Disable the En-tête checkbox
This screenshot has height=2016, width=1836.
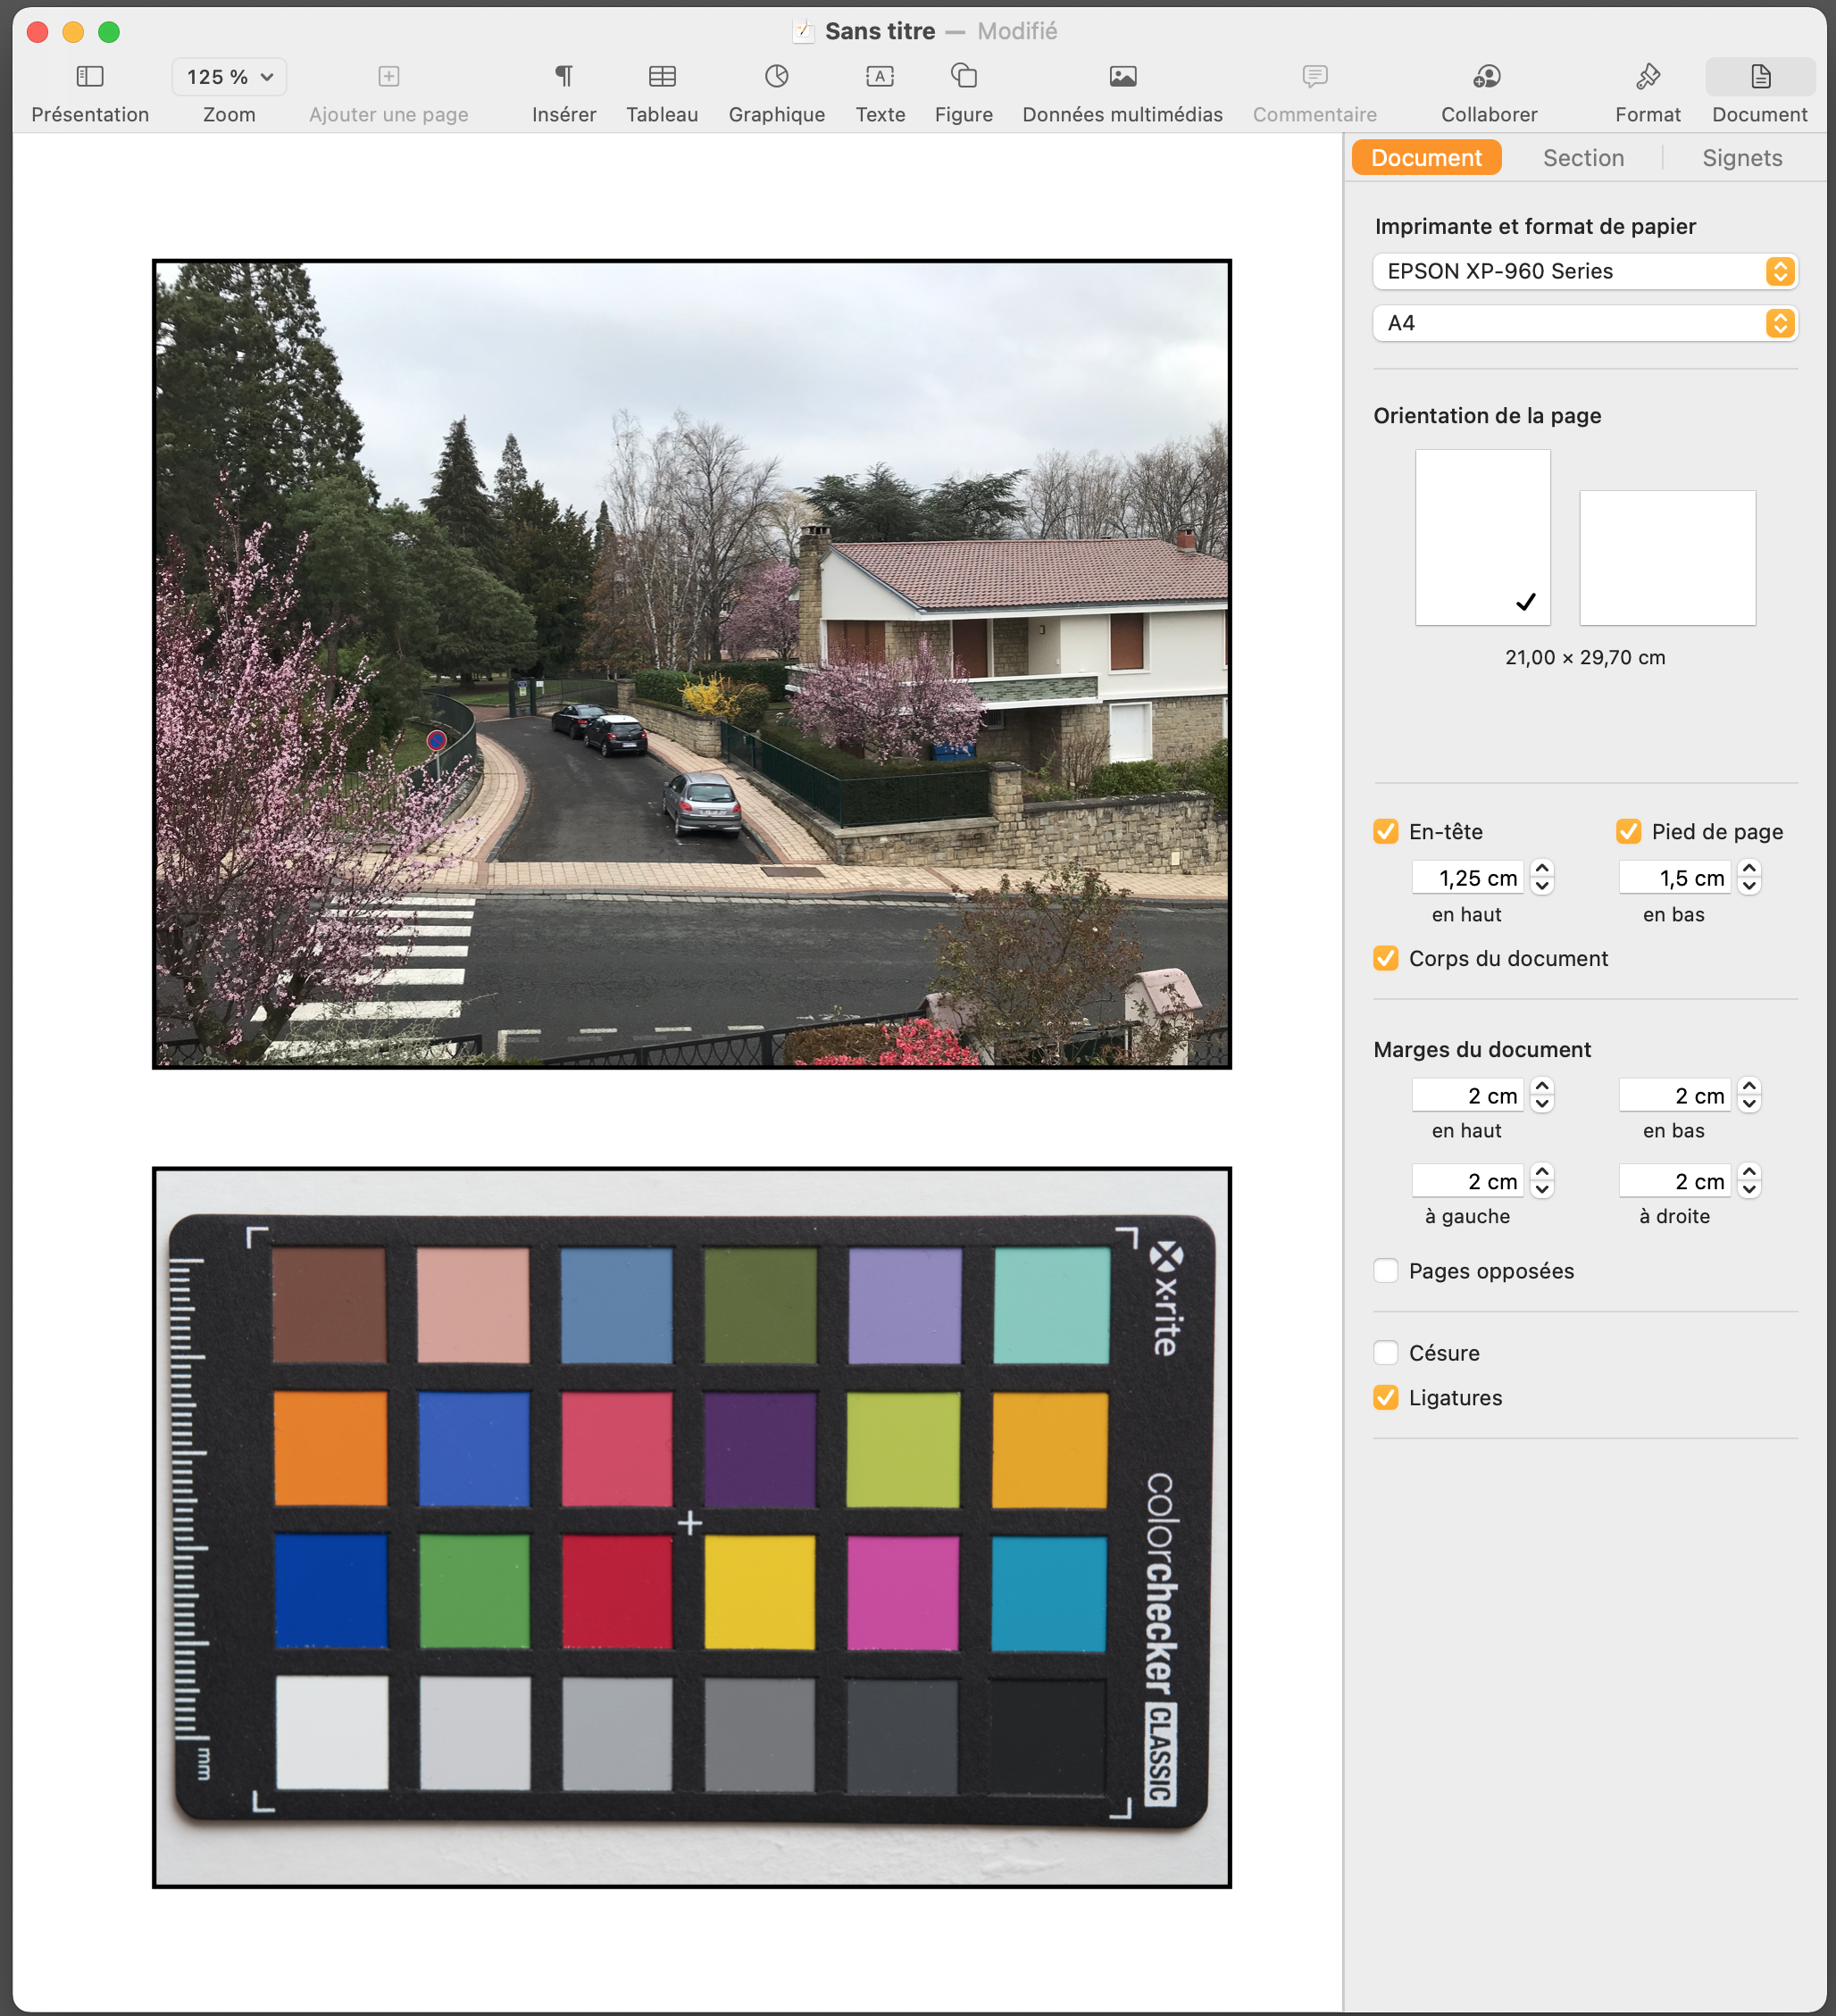(1385, 831)
